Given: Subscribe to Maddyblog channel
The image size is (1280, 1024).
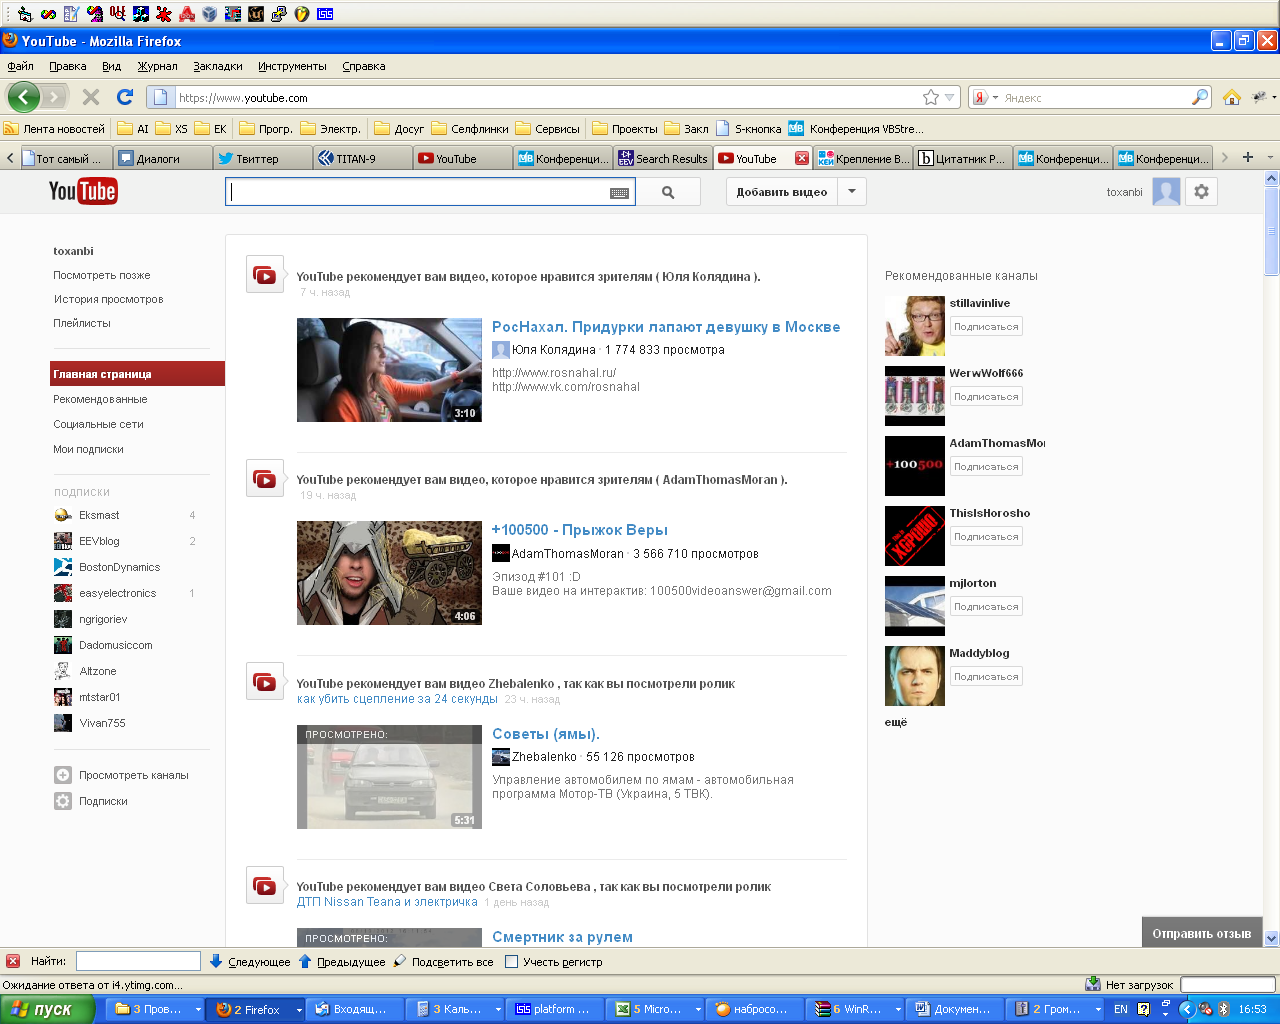Looking at the screenshot, I should (x=986, y=677).
